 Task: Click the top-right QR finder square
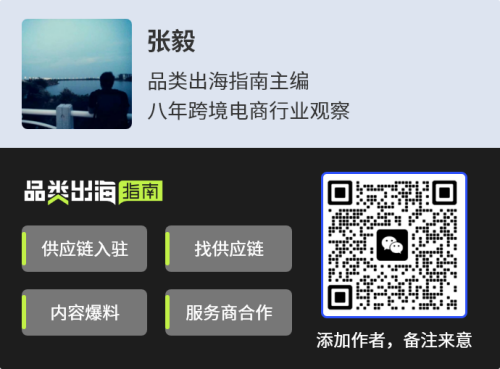pos(445,193)
